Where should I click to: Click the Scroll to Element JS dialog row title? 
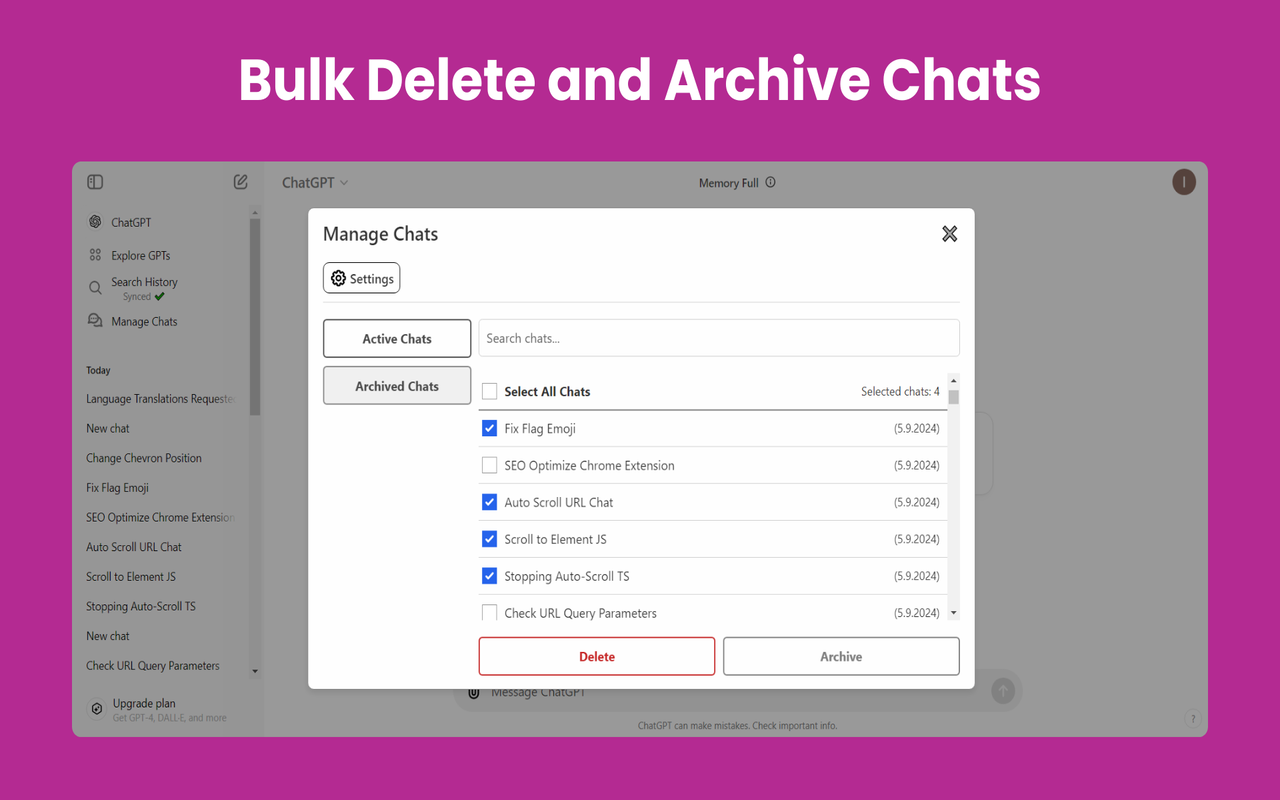555,539
